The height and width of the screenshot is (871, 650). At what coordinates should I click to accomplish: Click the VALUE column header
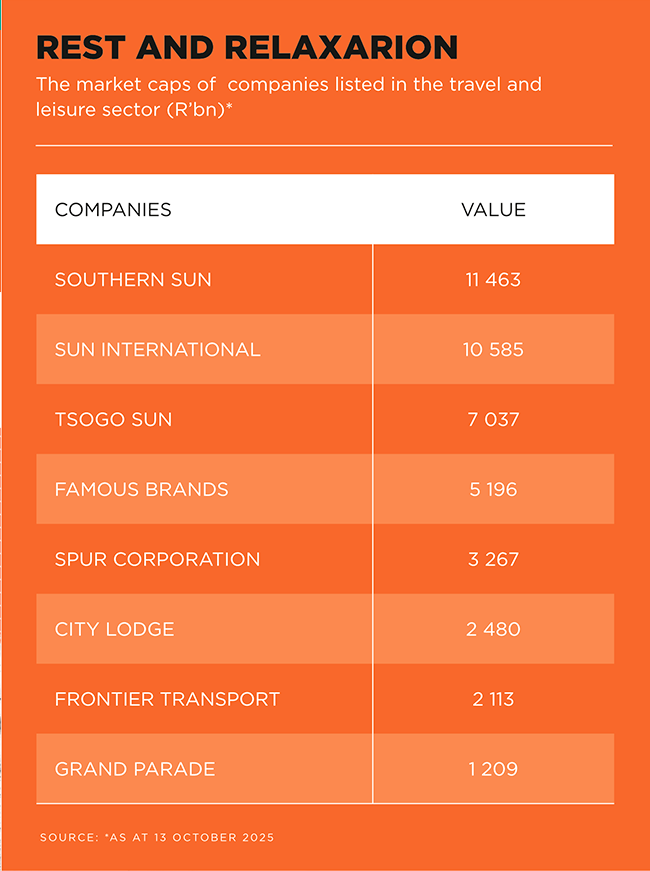click(493, 210)
